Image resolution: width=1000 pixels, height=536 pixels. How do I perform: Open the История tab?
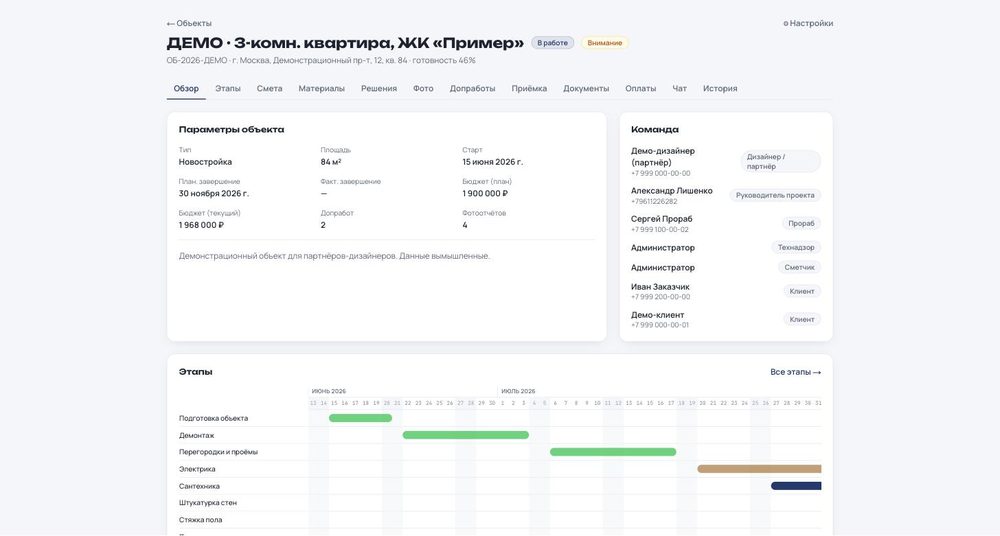point(720,89)
